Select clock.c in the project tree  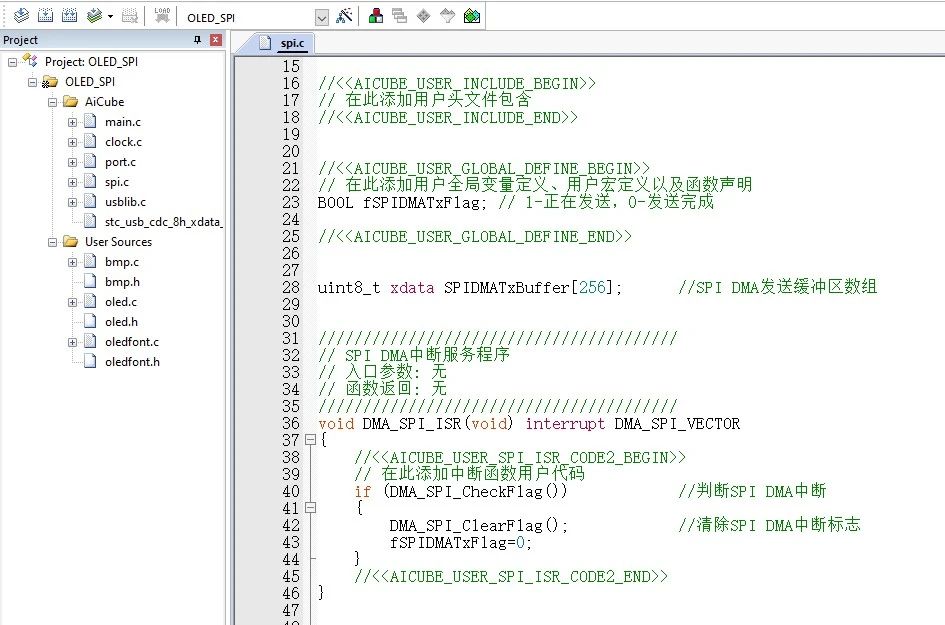pyautogui.click(x=124, y=142)
